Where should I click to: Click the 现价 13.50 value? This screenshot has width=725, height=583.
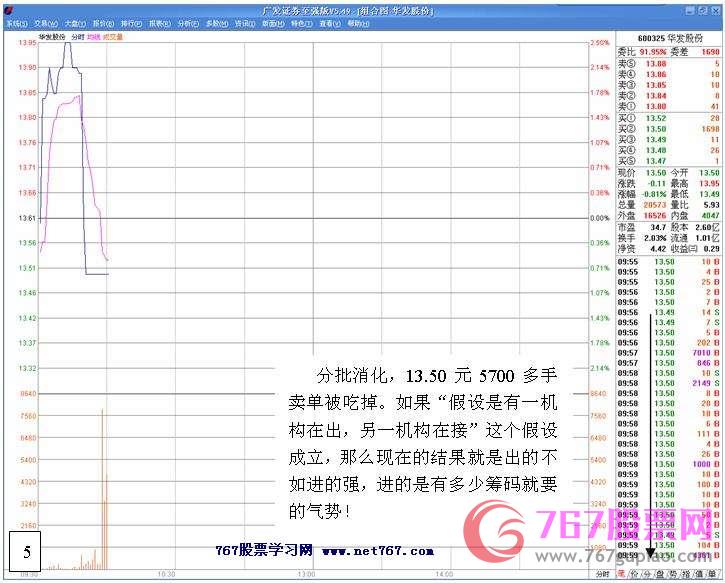(656, 173)
